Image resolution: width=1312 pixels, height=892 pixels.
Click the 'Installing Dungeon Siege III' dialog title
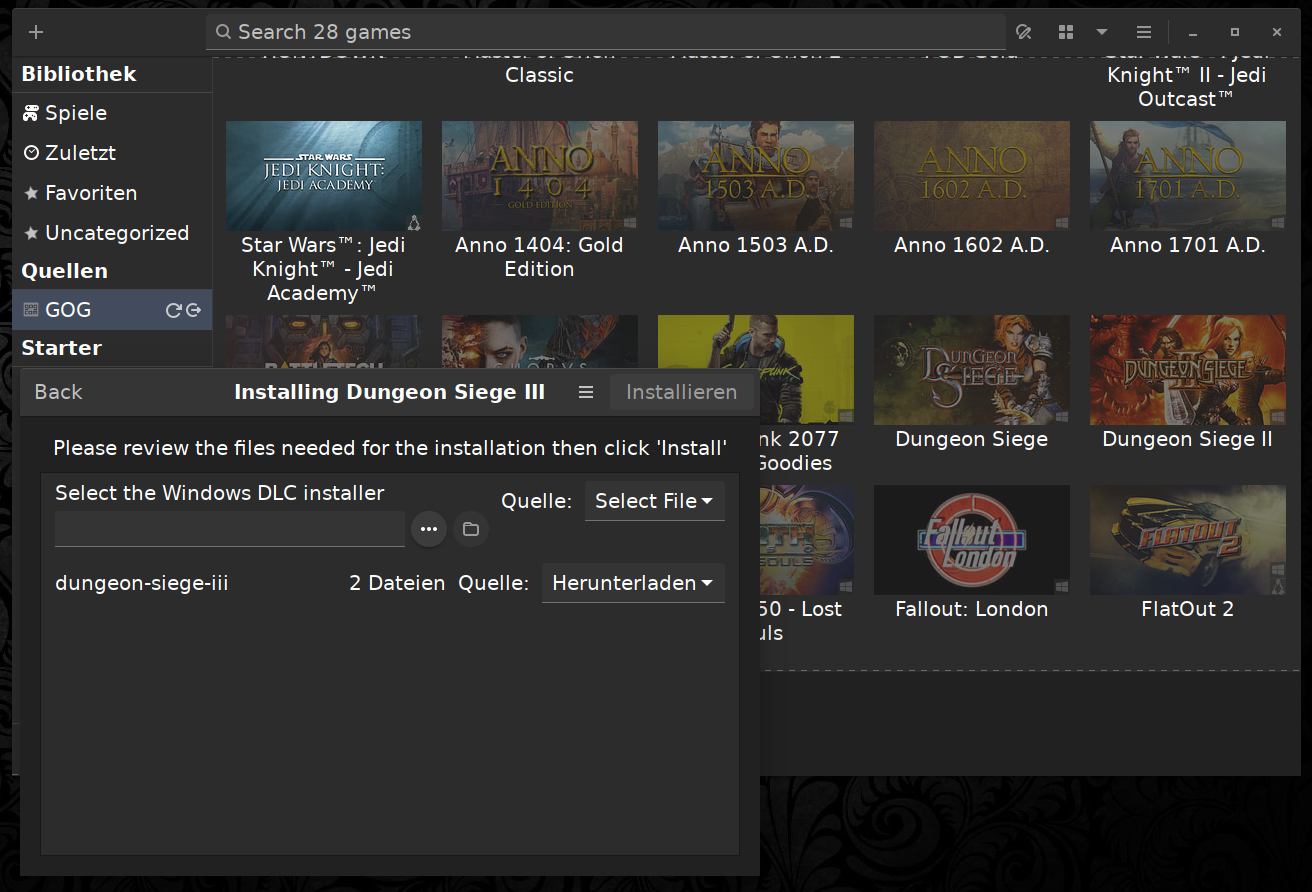click(x=390, y=392)
